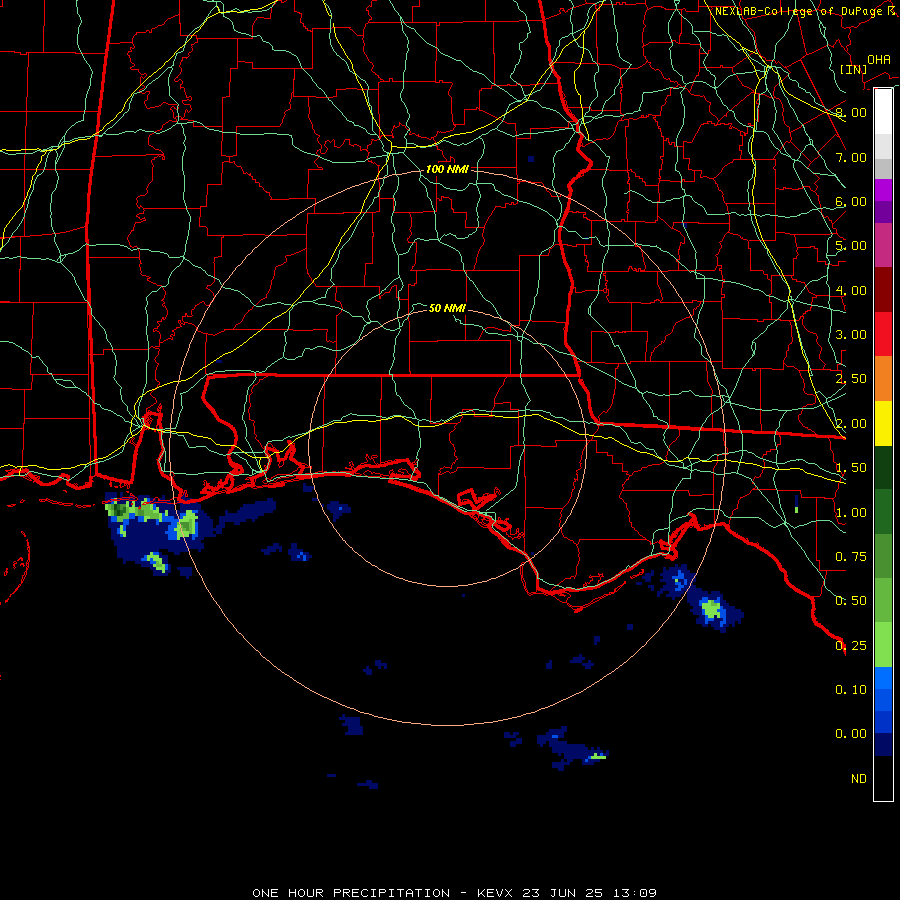Select the 0.00 legend value
Screen dimensions: 900x900
click(x=851, y=734)
